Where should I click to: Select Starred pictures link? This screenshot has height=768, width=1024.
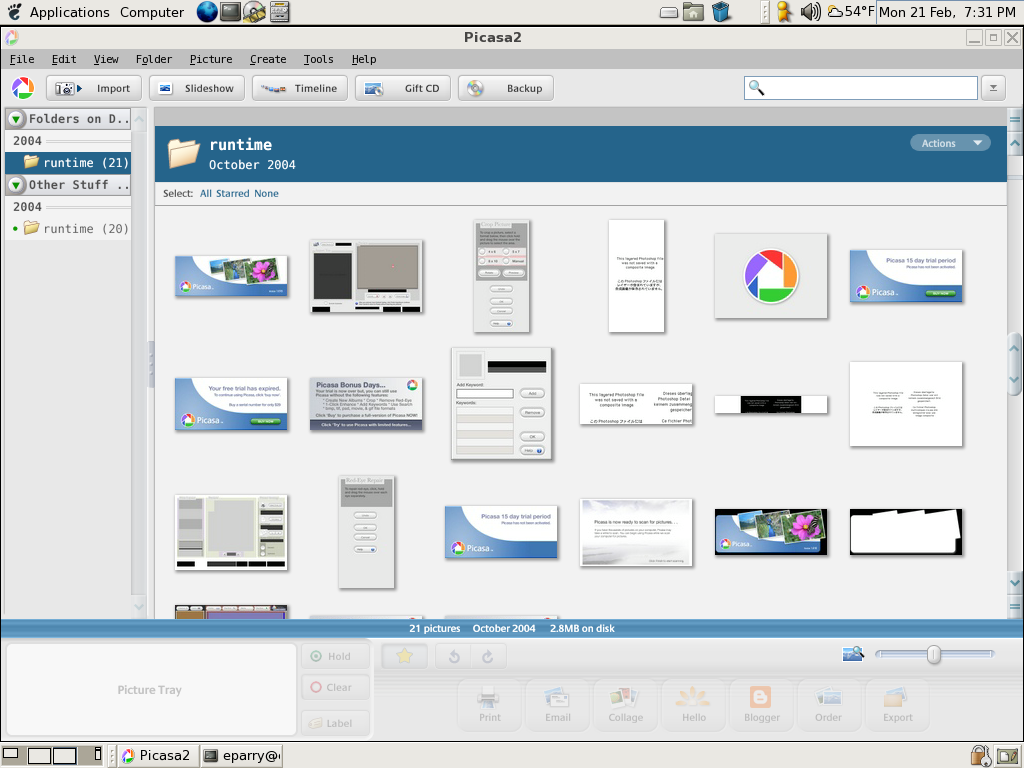tap(232, 193)
